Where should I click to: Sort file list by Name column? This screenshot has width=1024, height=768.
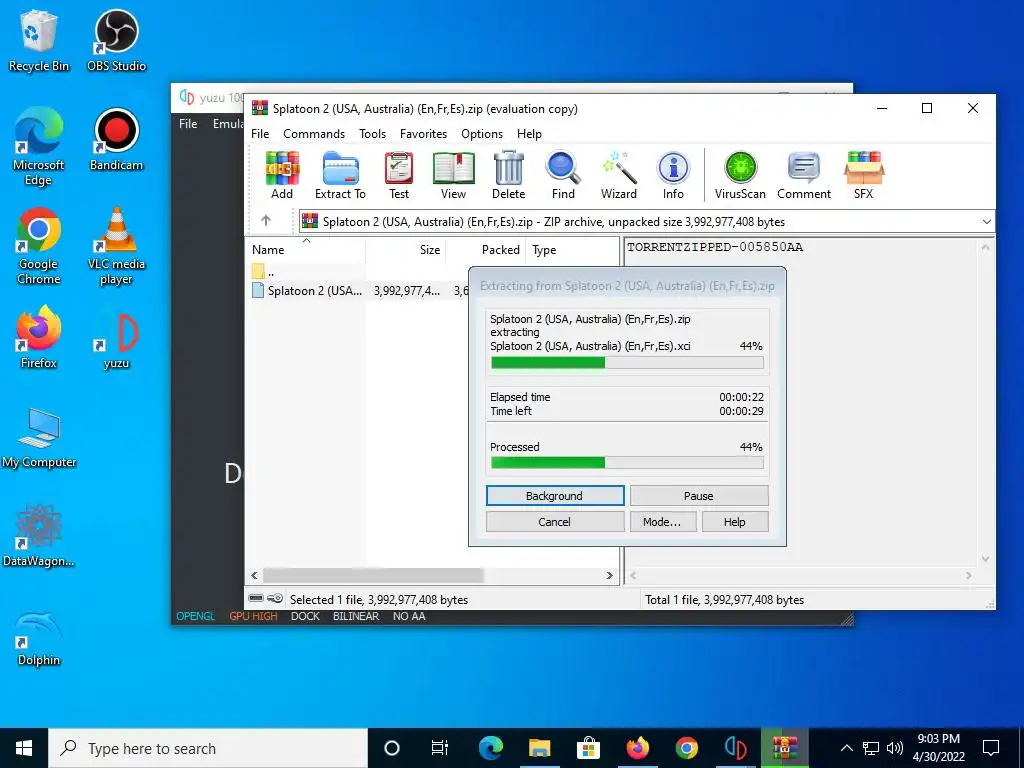306,249
